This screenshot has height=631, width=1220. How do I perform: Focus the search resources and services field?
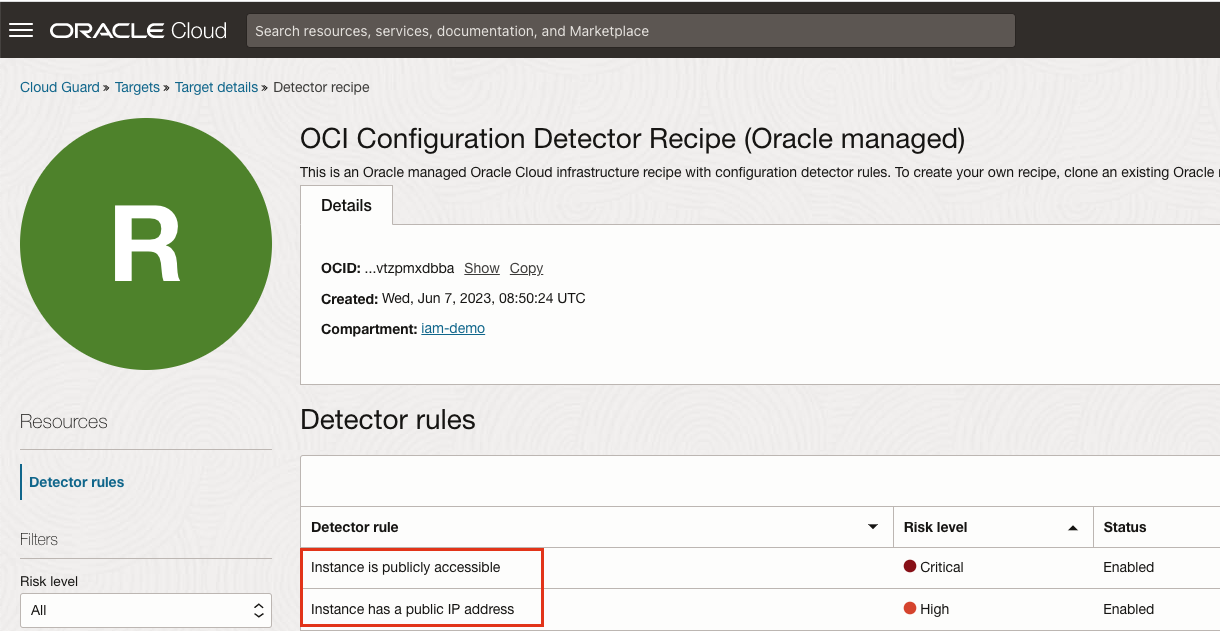click(x=630, y=31)
